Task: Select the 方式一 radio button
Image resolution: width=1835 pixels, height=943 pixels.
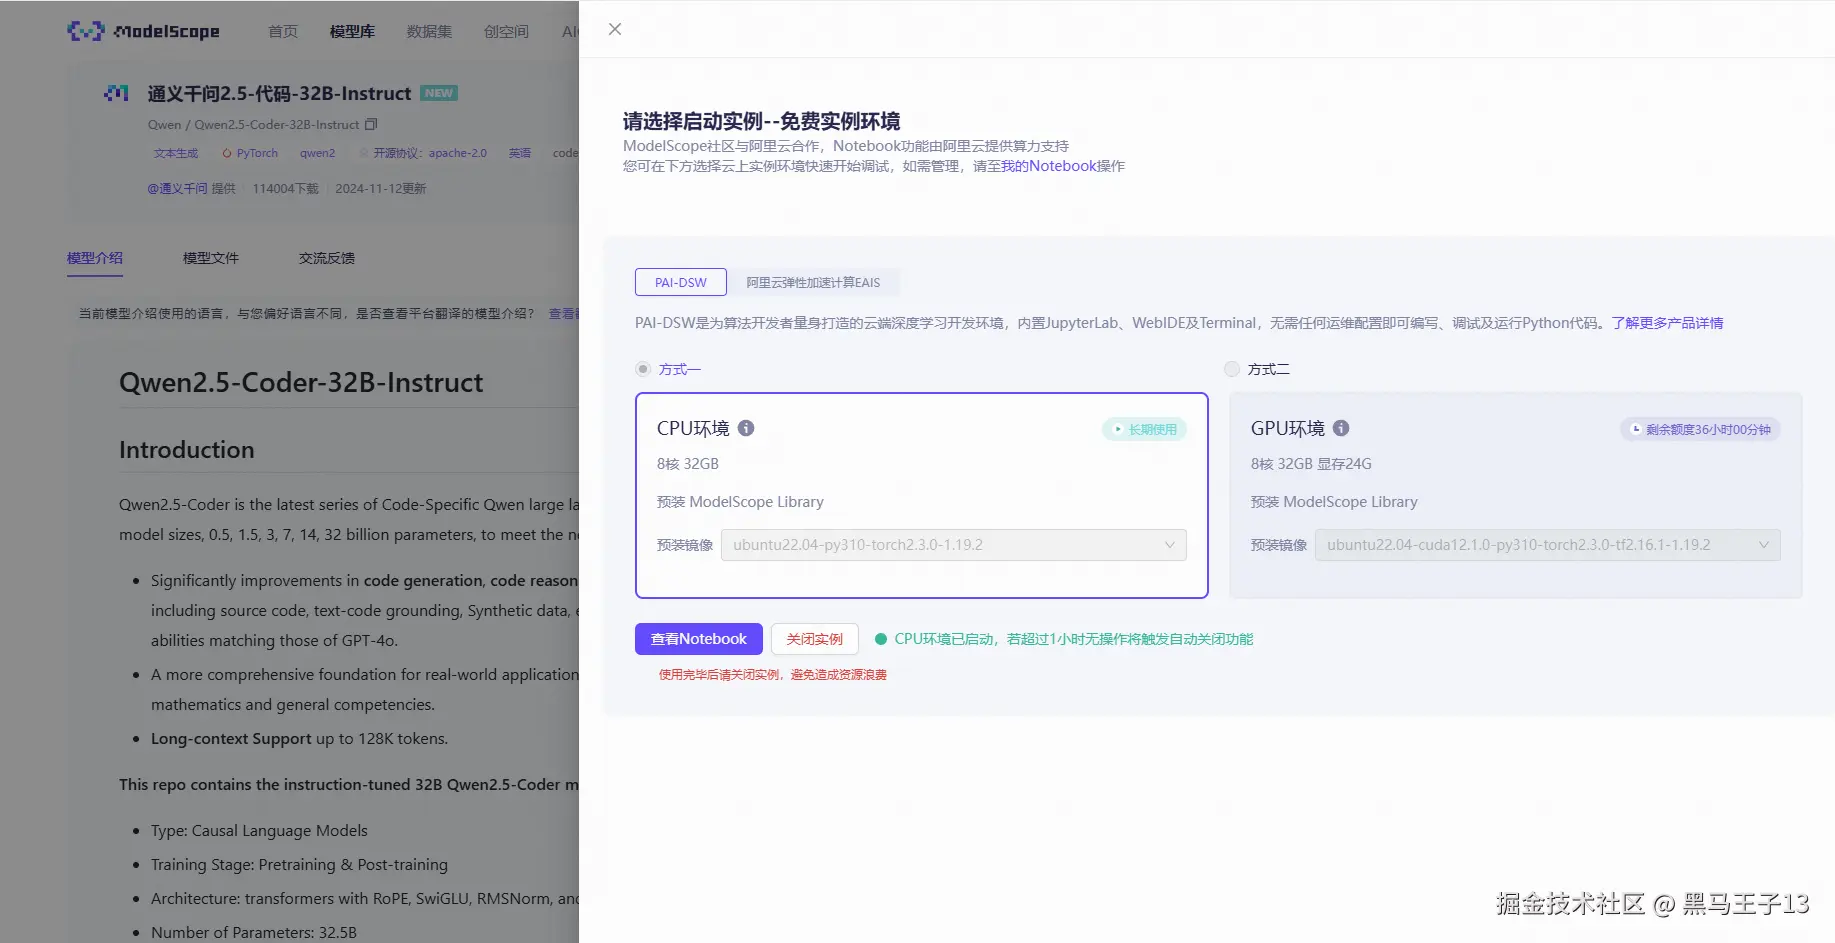Action: click(643, 369)
